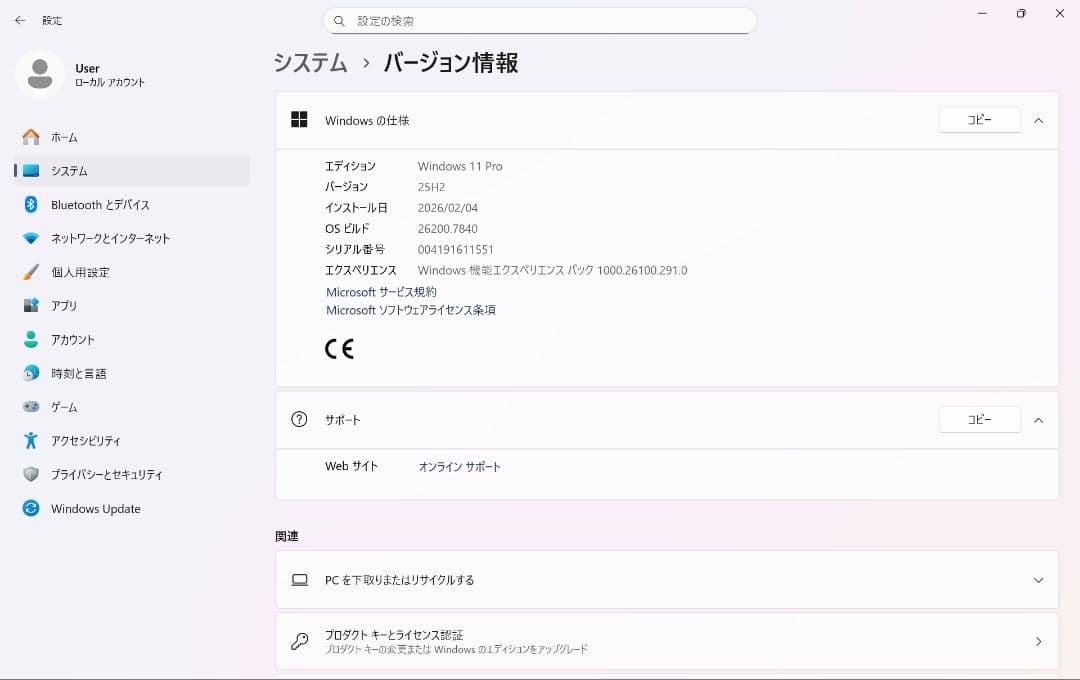Click the personalization paintbrush icon
The image size is (1080, 680).
(31, 272)
